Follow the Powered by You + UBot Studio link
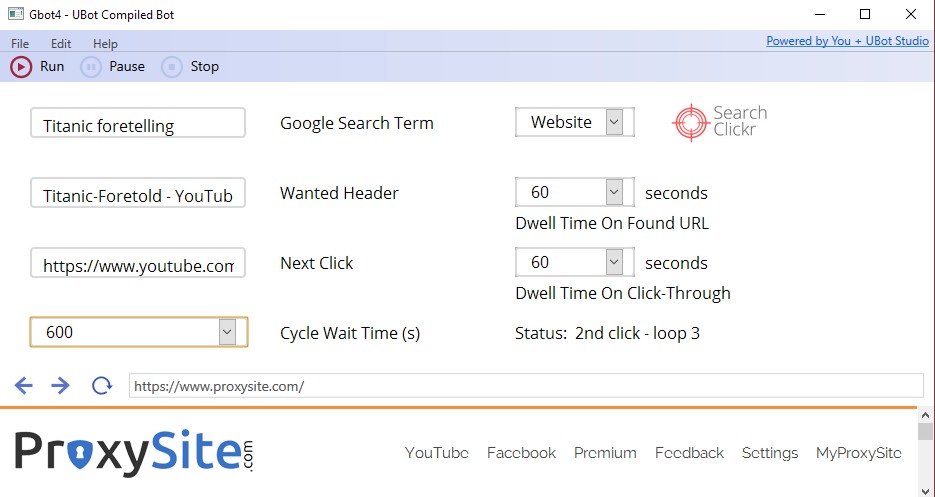The image size is (935, 497). 847,41
